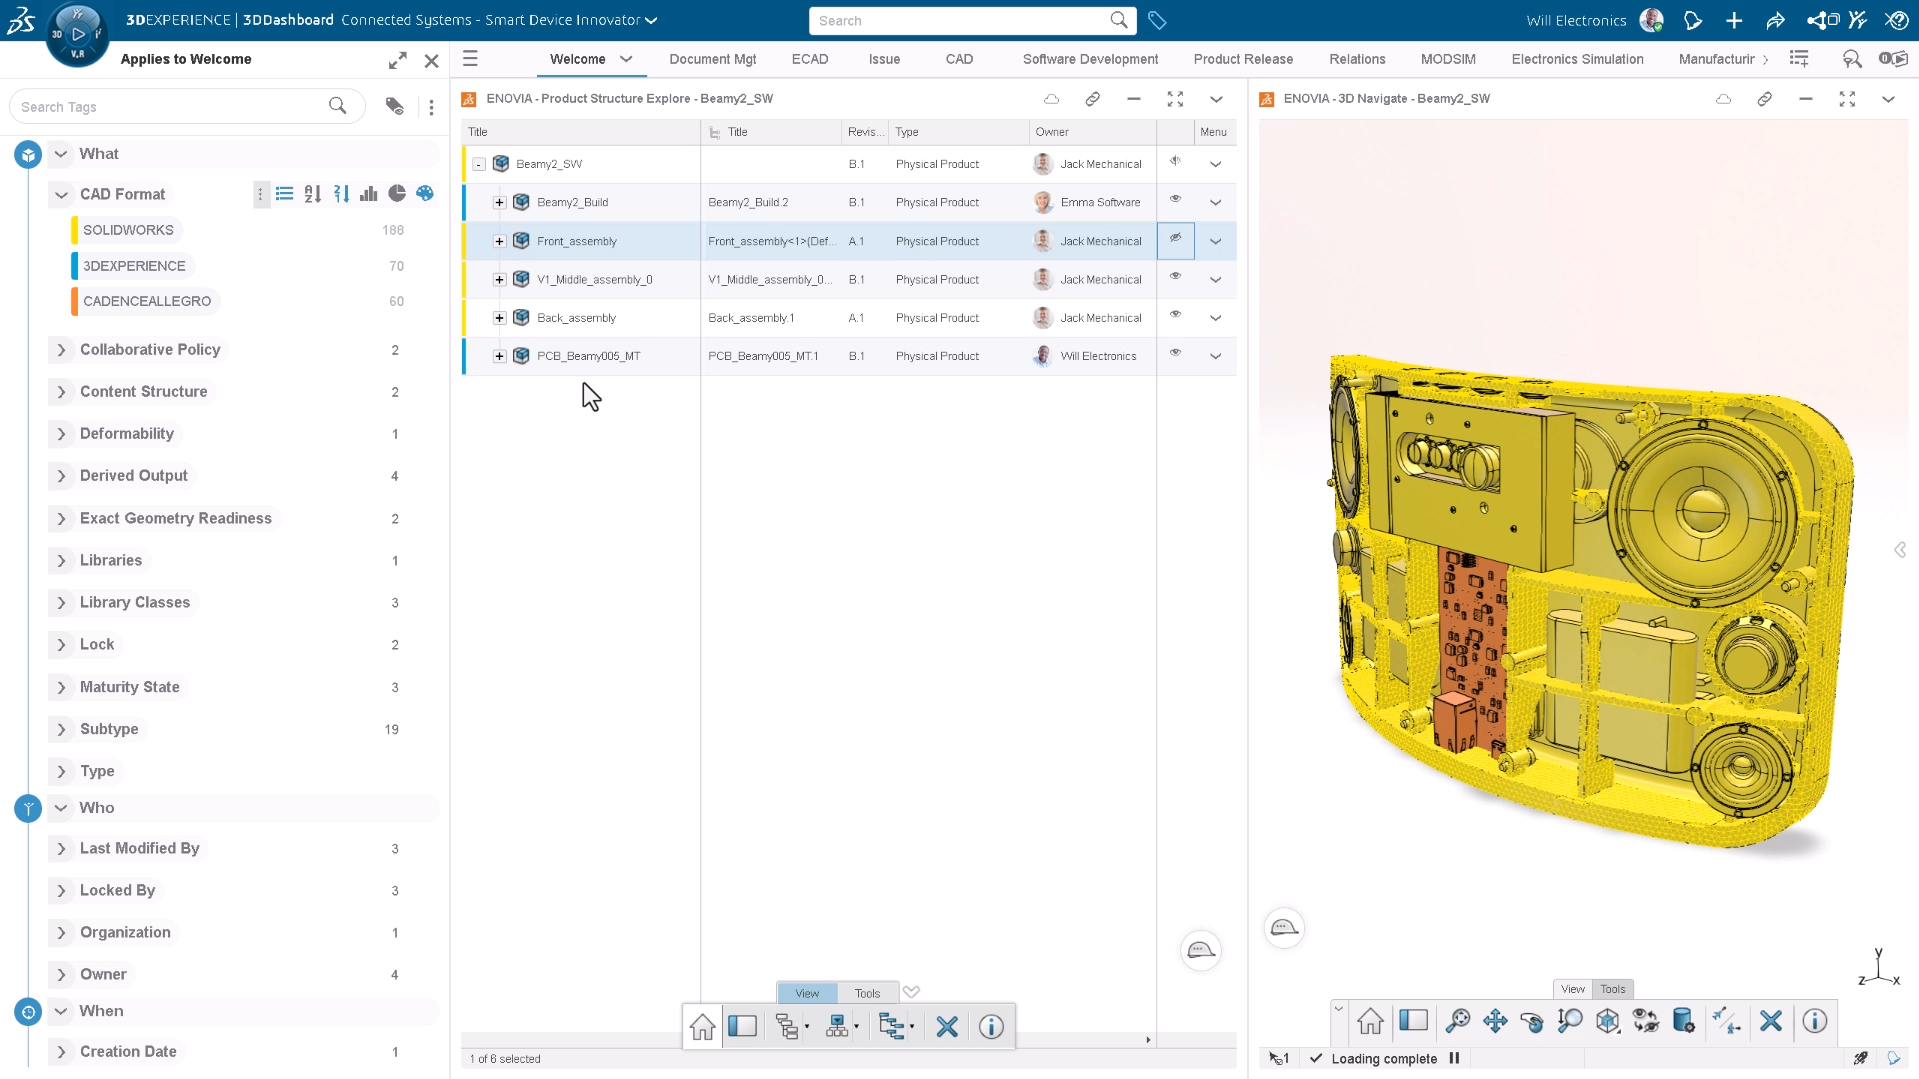Click the SOLIDWORKS tag with yellow swatch
Screen dimensions: 1919x1079
(x=128, y=230)
